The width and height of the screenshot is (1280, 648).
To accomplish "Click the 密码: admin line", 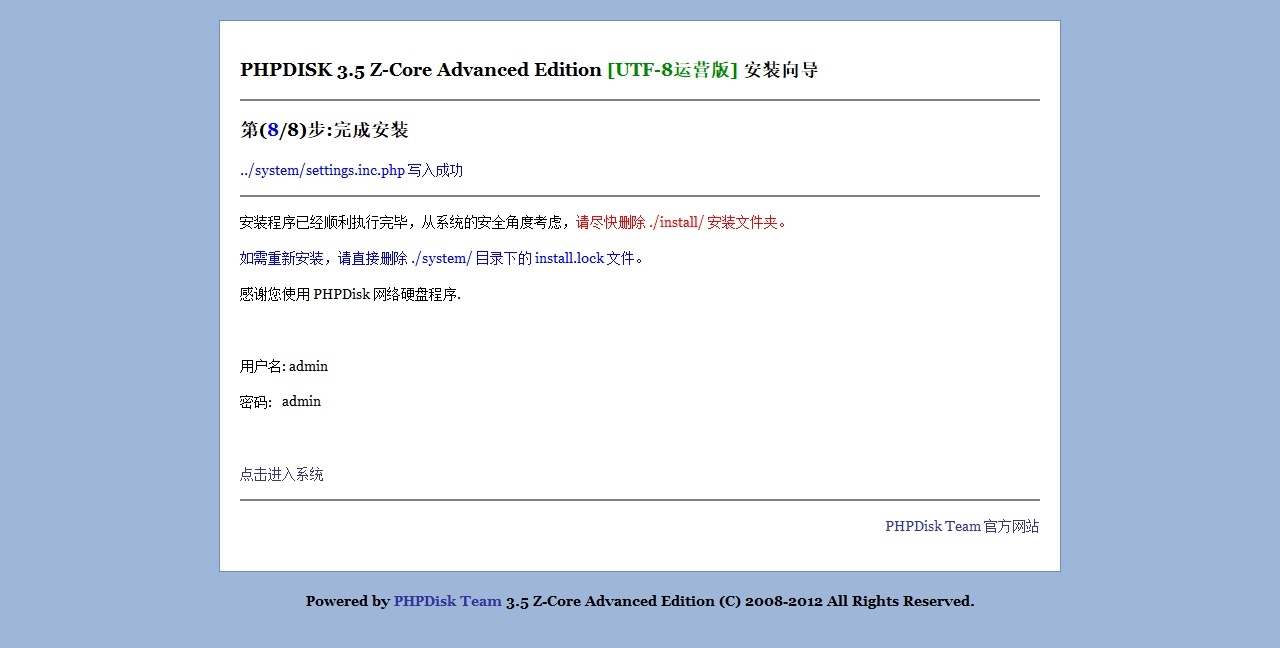I will (x=280, y=401).
